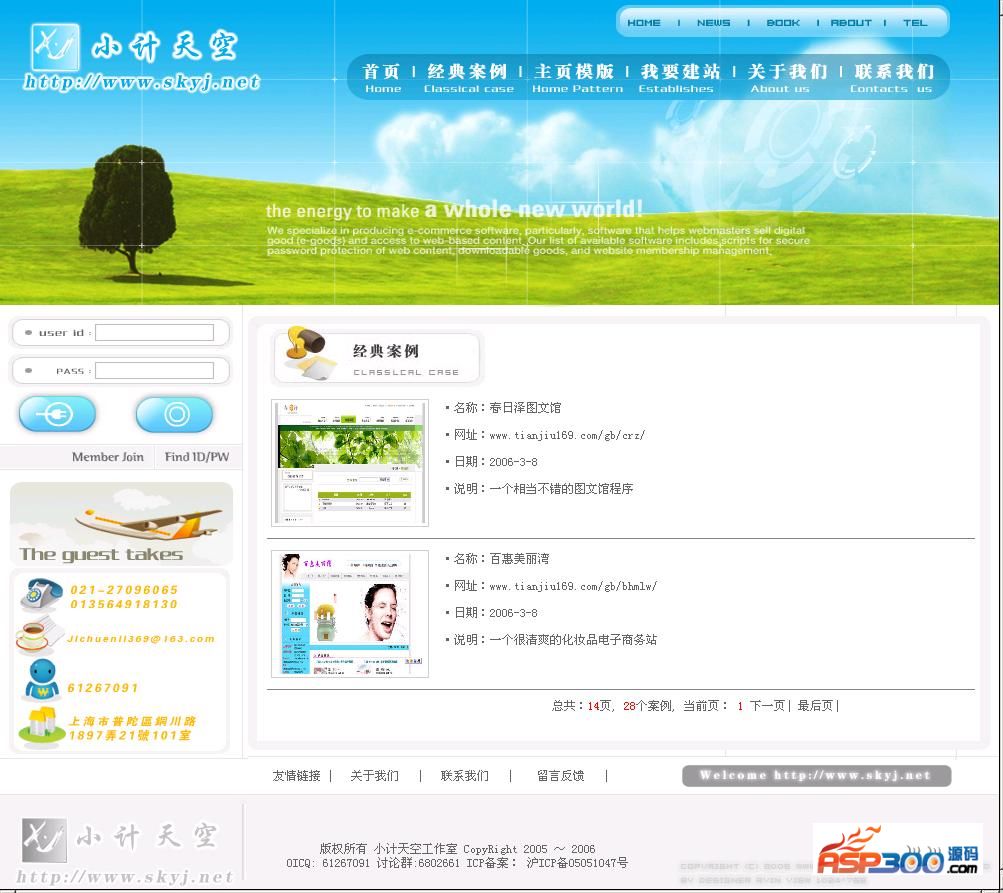The height and width of the screenshot is (893, 1003).
Task: Click email Jichuenli369@163.com
Action: 141,639
